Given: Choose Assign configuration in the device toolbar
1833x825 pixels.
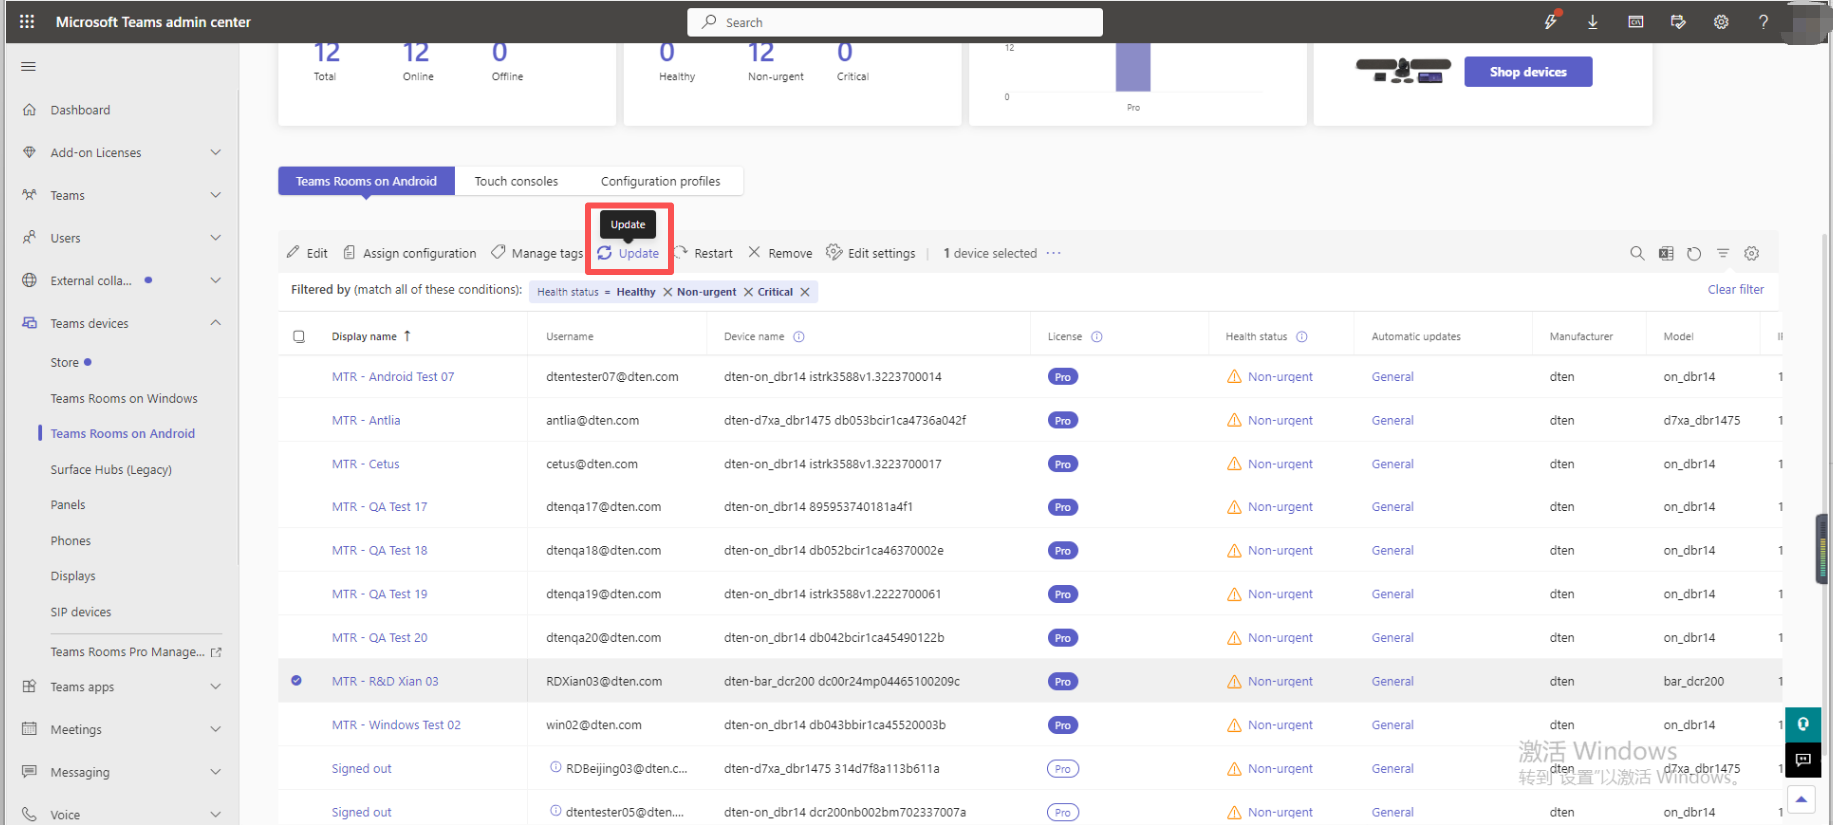Looking at the screenshot, I should (409, 253).
